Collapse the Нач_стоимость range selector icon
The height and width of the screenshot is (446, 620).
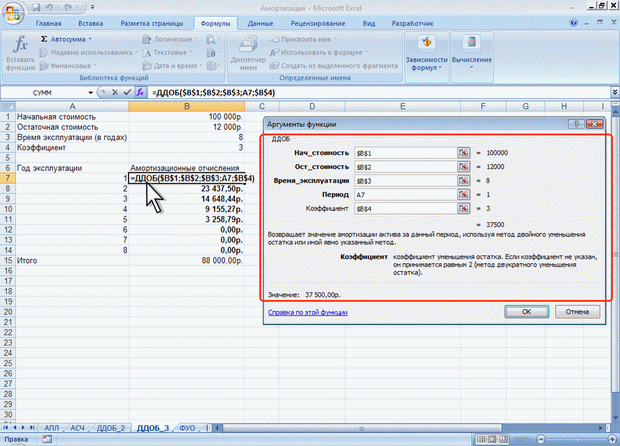coord(463,153)
